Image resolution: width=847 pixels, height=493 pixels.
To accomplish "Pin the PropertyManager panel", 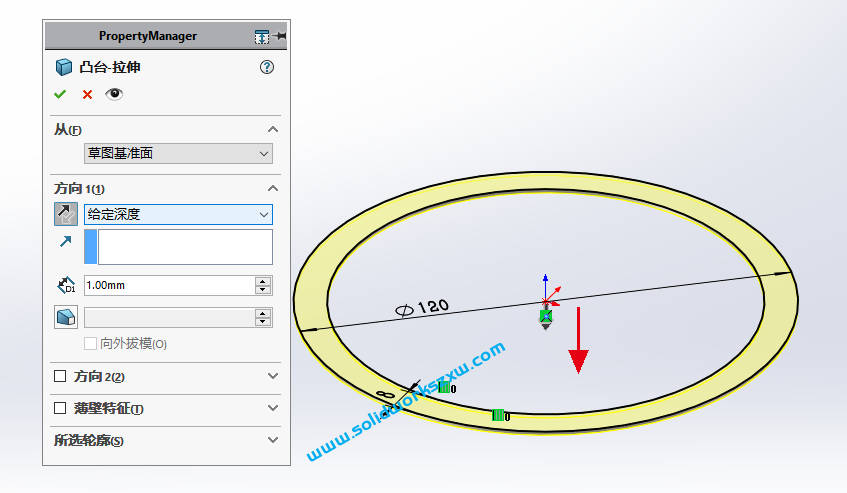I will coord(280,36).
